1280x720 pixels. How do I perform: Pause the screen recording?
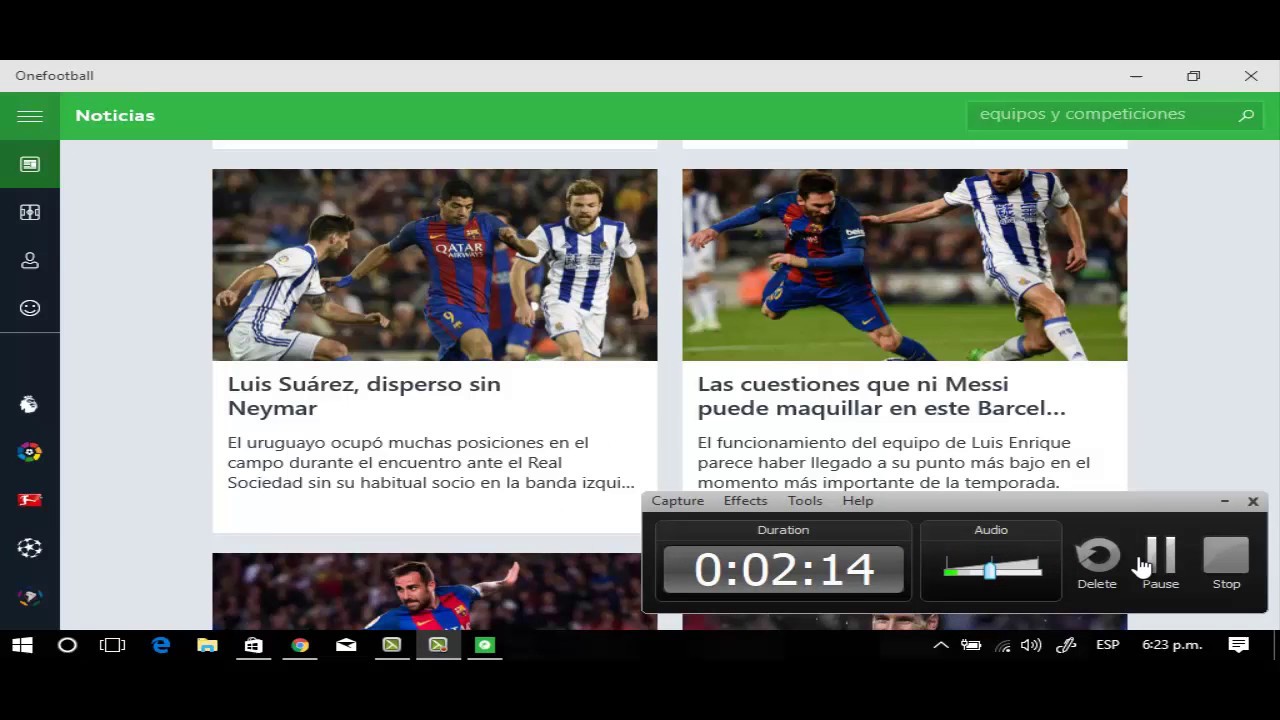(1161, 563)
